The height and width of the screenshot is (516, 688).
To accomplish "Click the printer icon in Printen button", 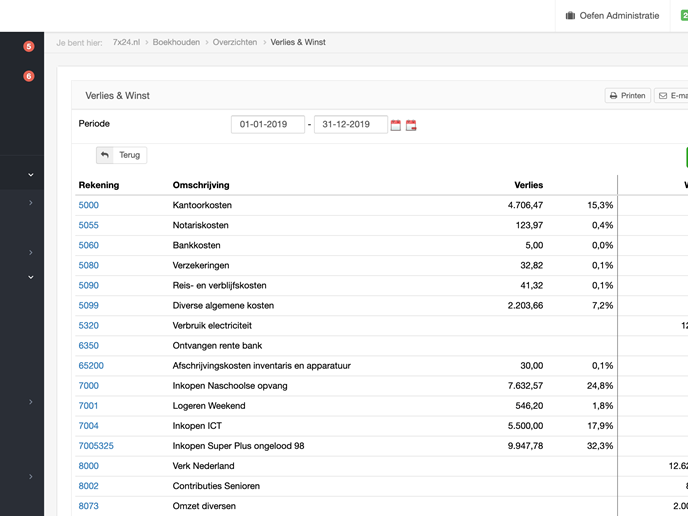I will tap(613, 96).
